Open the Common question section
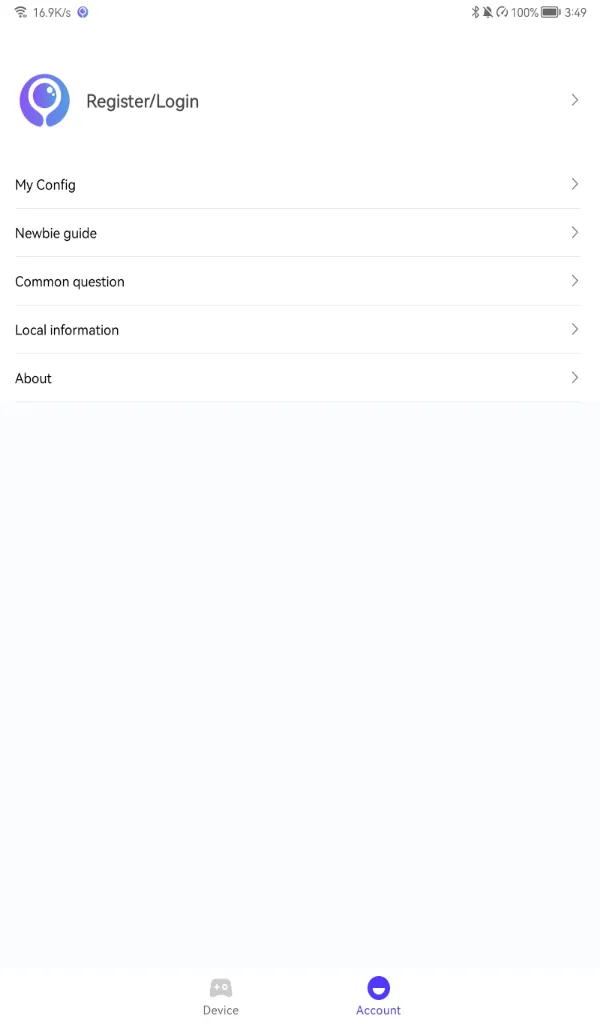This screenshot has width=600, height=1024. (70, 281)
